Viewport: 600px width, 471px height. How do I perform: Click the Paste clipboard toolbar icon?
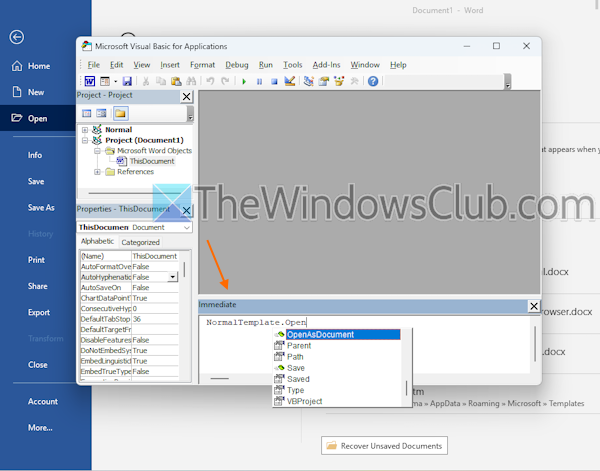coord(176,81)
